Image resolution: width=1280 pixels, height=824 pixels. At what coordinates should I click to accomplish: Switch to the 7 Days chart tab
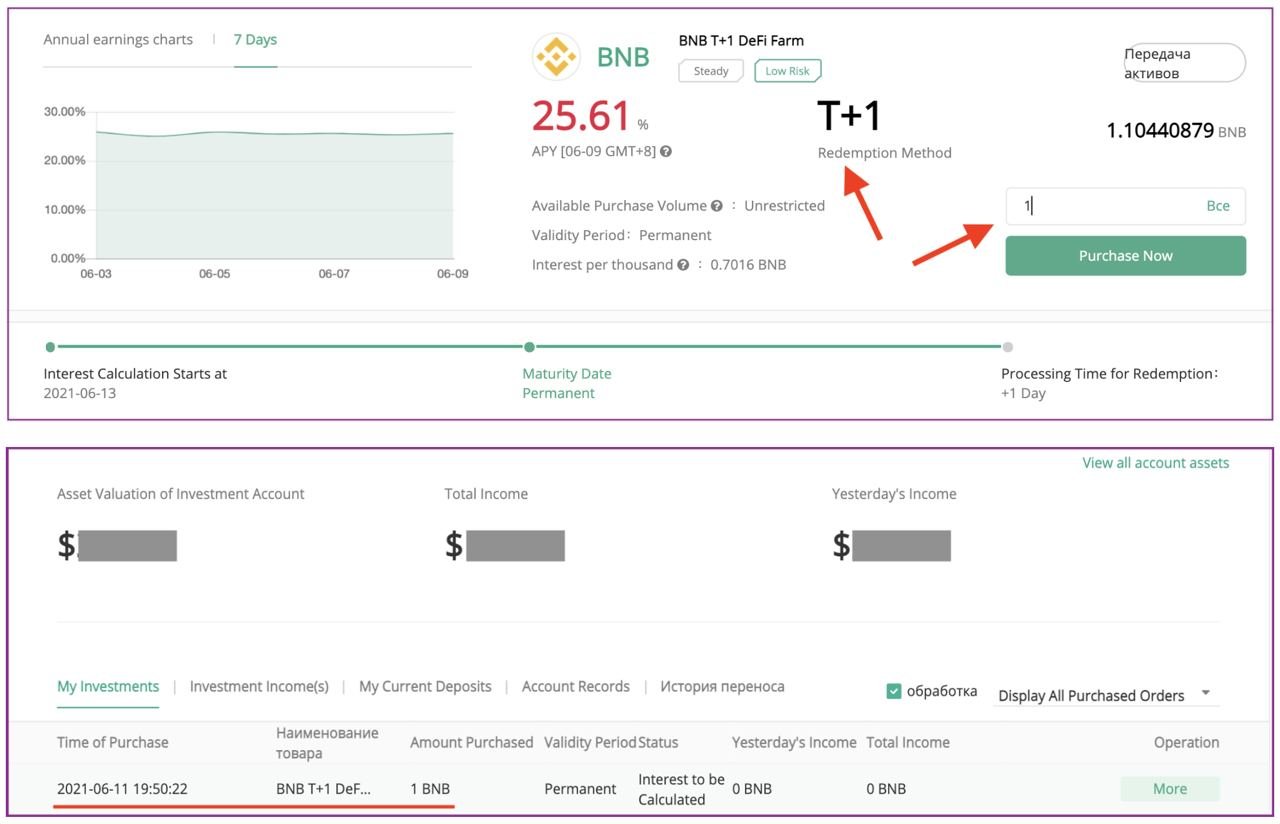pos(255,40)
